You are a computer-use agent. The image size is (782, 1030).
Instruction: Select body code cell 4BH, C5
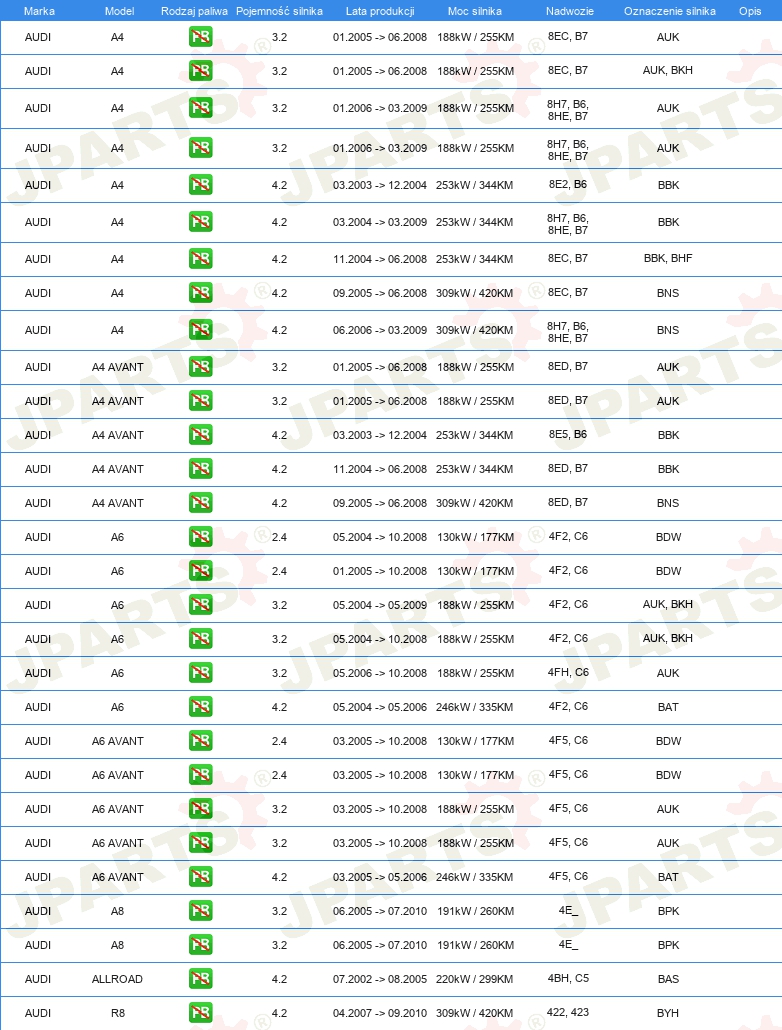pyautogui.click(x=568, y=978)
